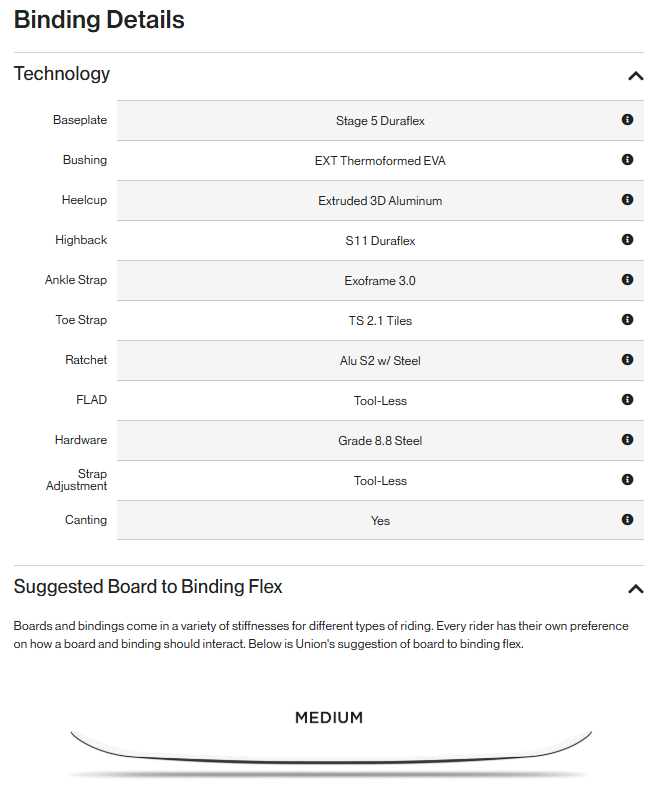This screenshot has height=785, width=660.
Task: Click info icon for Exoframe 3.0 ankle strap
Action: pyautogui.click(x=627, y=280)
